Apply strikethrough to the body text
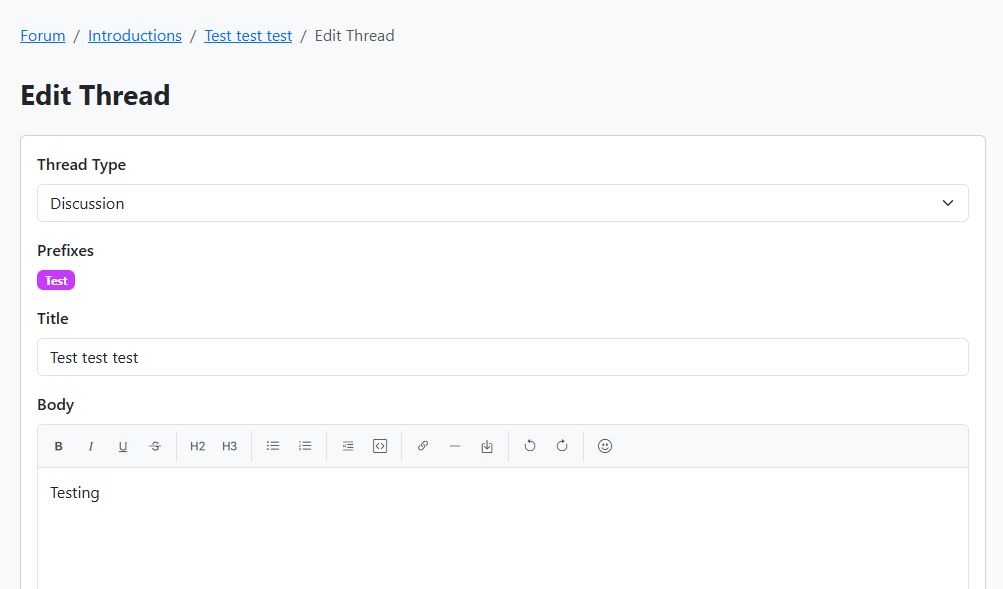 click(155, 445)
